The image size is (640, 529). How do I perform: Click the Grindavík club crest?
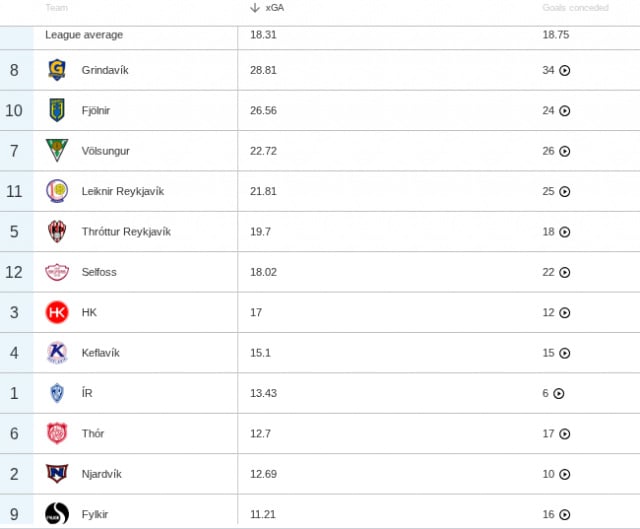pyautogui.click(x=57, y=70)
